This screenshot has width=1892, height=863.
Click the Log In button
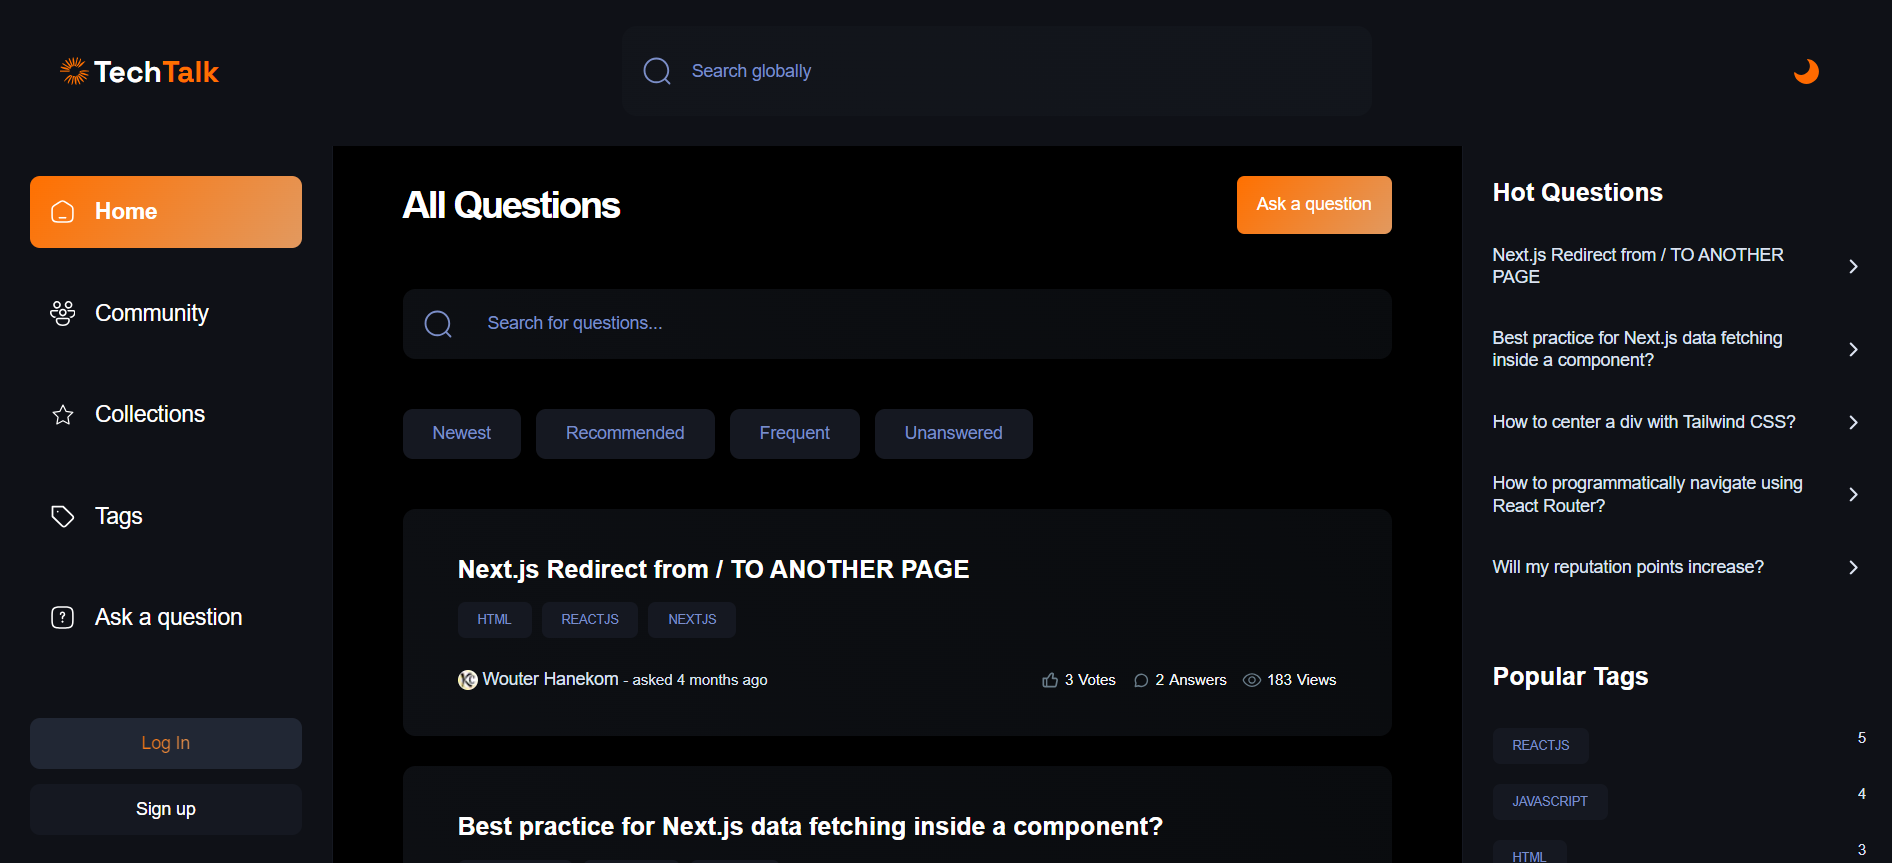click(x=166, y=743)
